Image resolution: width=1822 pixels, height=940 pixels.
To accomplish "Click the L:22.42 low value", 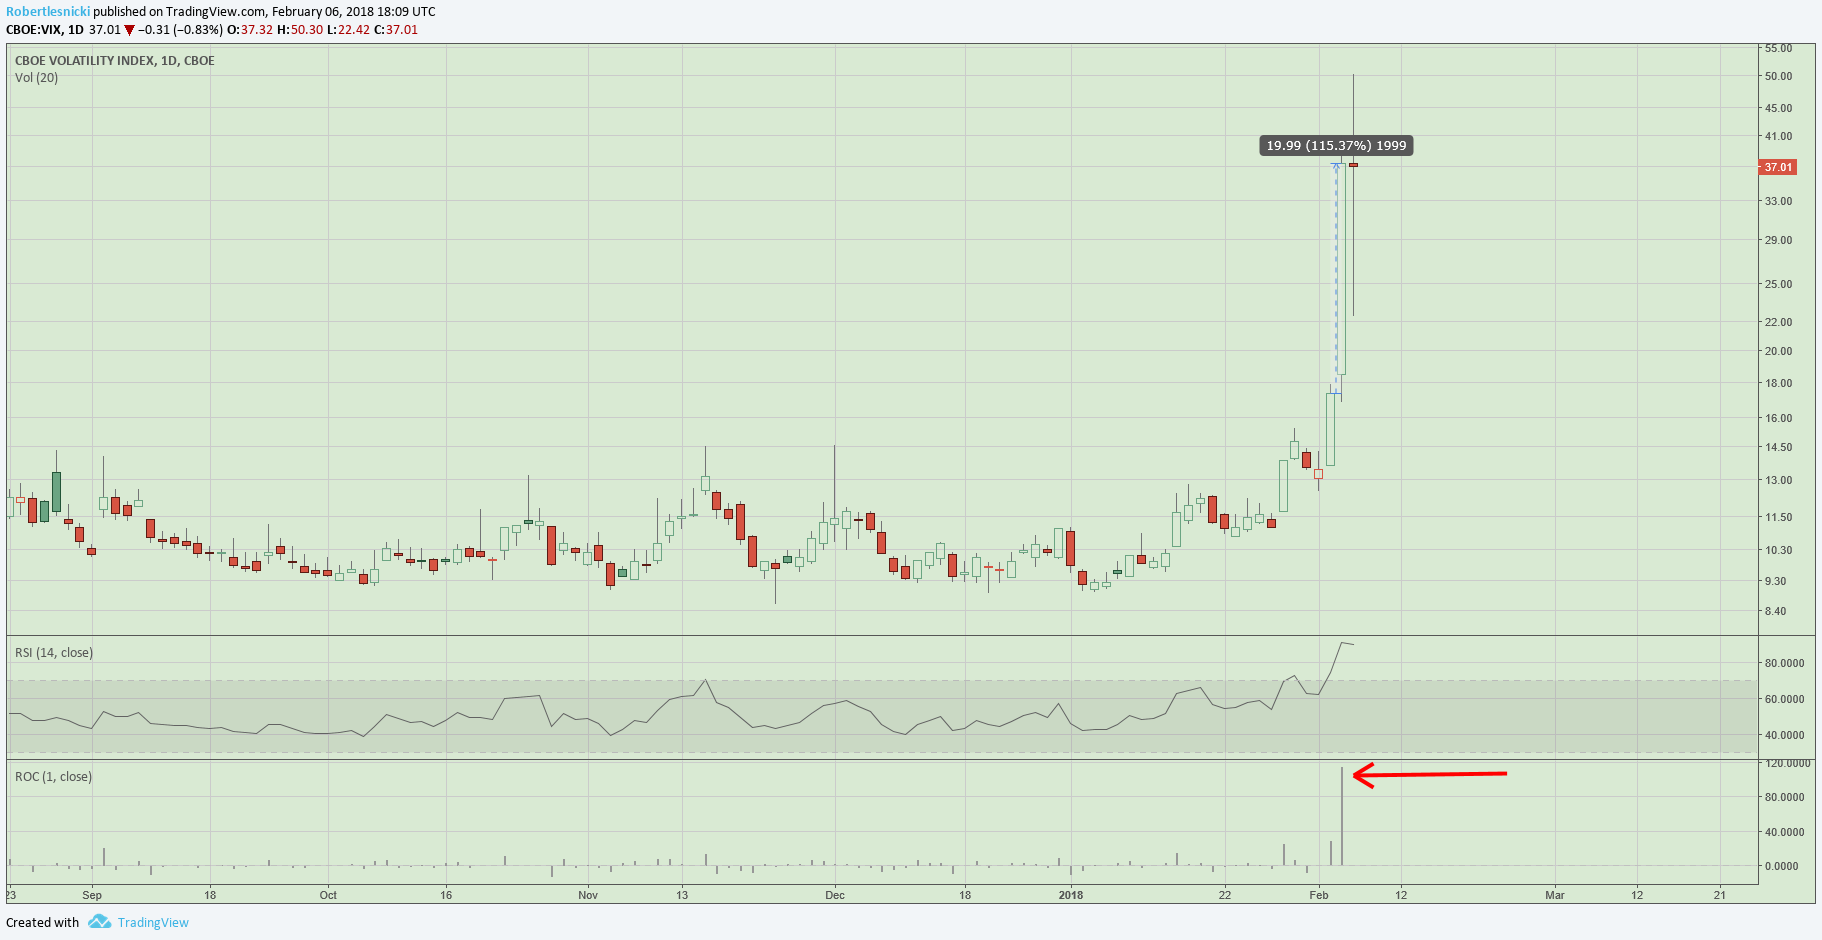I will tap(348, 30).
